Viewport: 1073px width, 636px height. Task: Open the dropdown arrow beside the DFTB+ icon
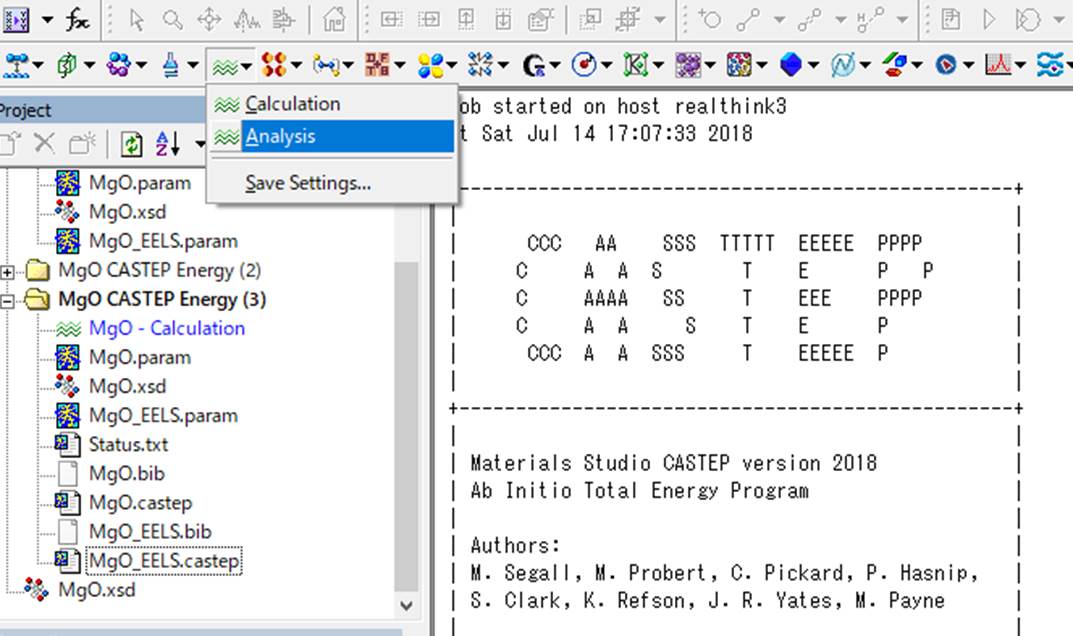(x=400, y=66)
